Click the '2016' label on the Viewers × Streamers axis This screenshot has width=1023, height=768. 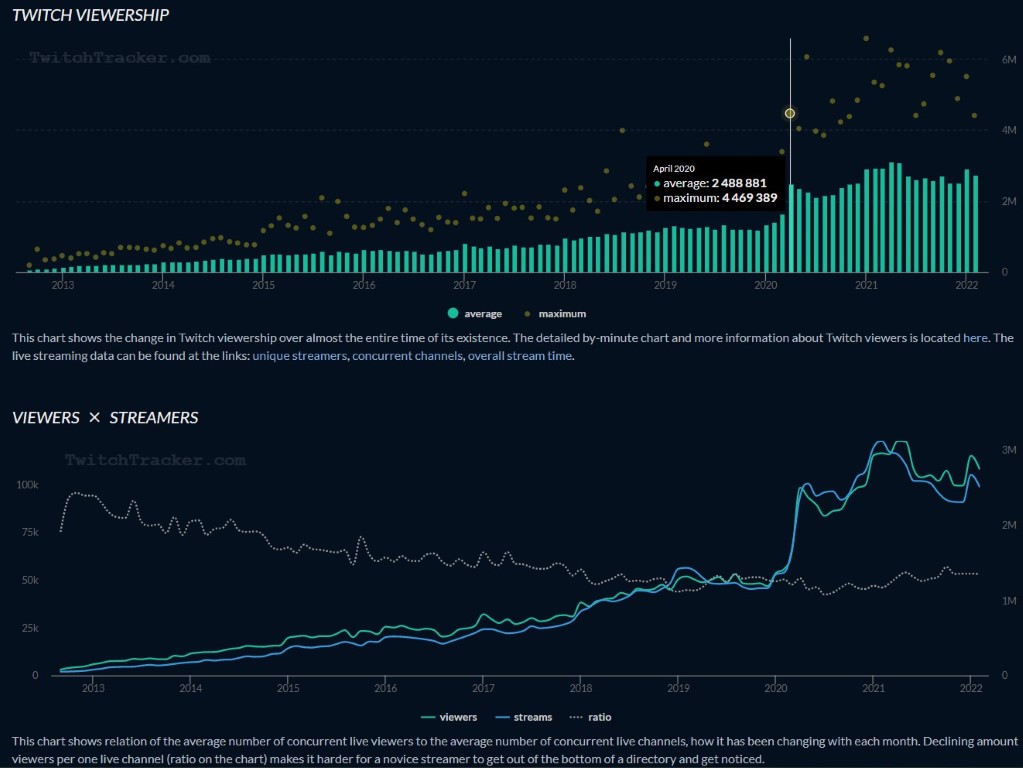pos(386,688)
